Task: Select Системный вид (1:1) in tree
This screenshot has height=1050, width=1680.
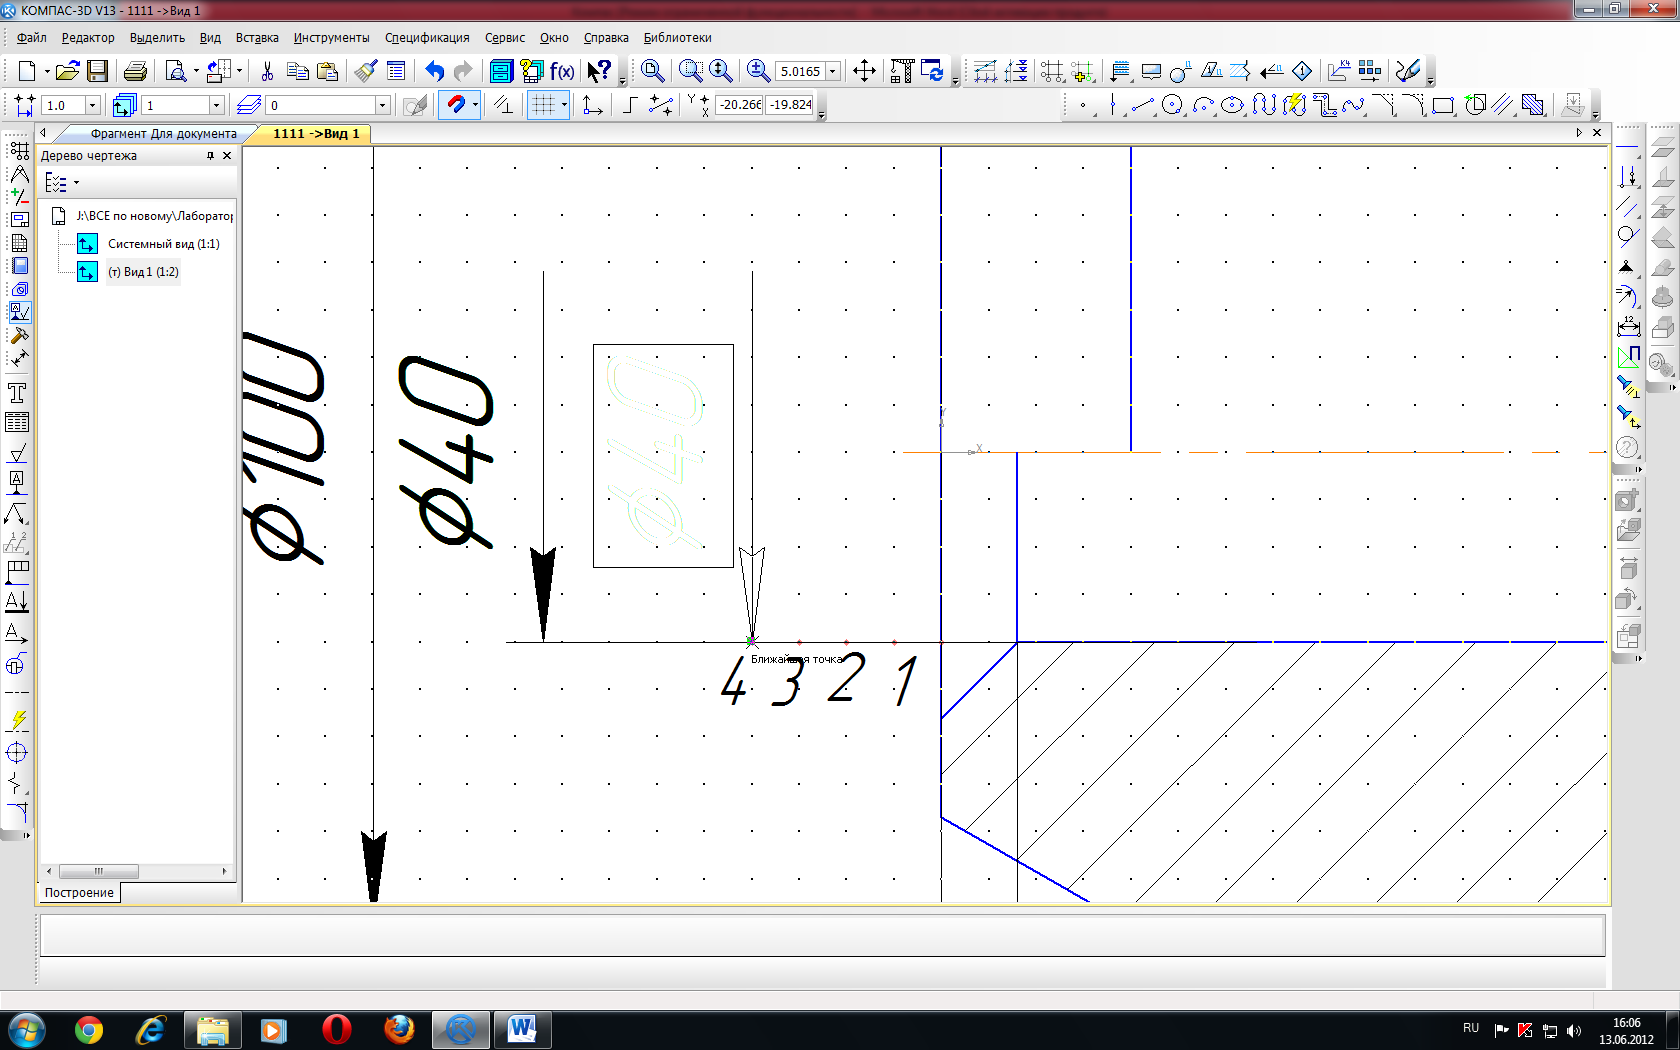Action: click(x=163, y=244)
